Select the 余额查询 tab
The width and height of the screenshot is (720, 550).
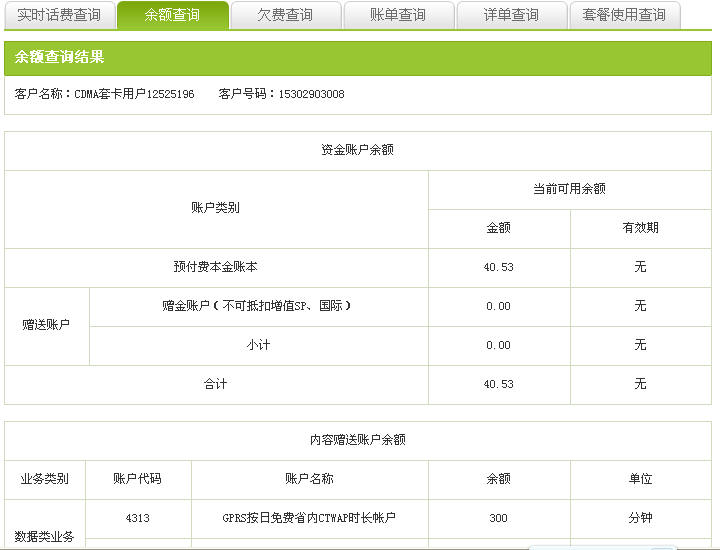(172, 15)
